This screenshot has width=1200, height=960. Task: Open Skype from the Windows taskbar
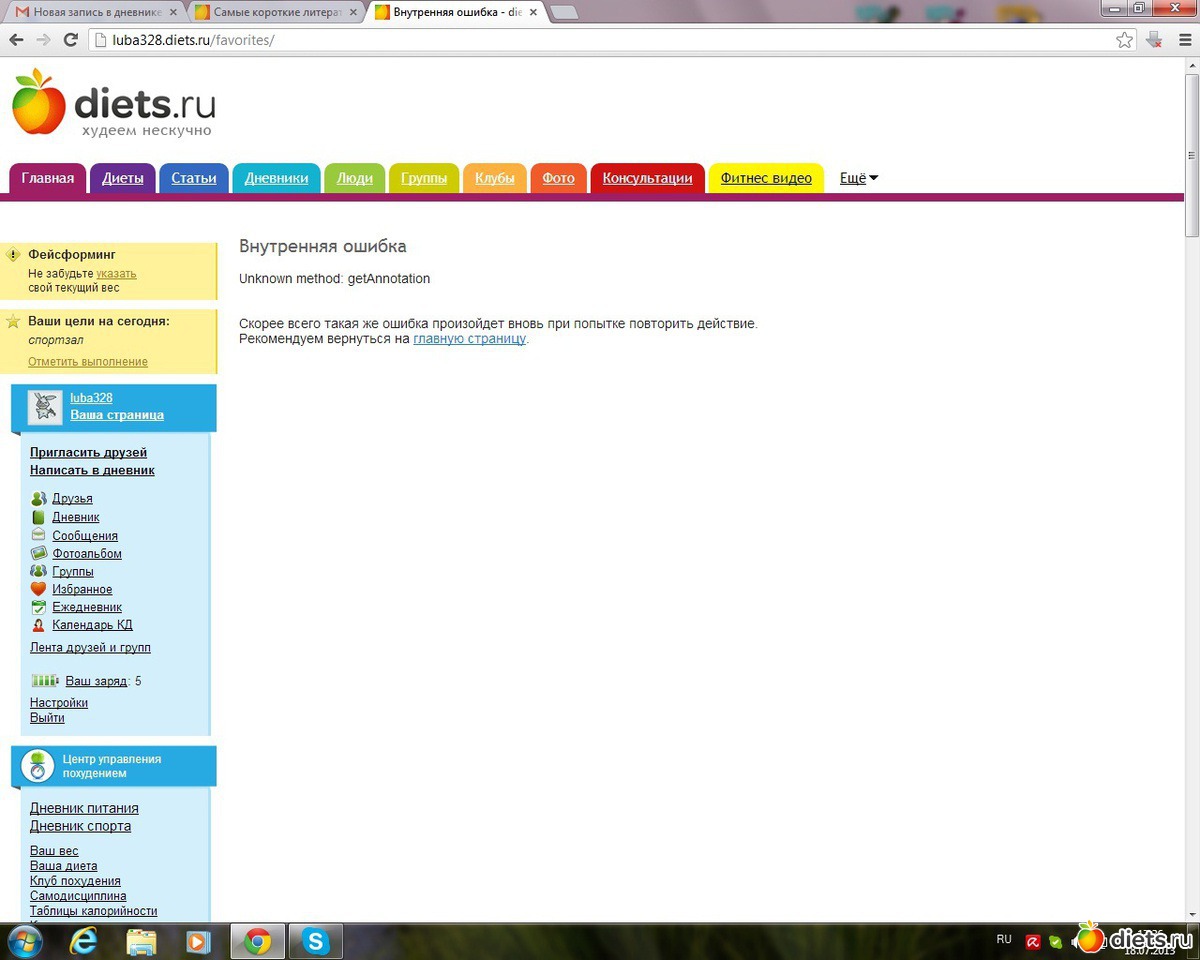pos(316,941)
